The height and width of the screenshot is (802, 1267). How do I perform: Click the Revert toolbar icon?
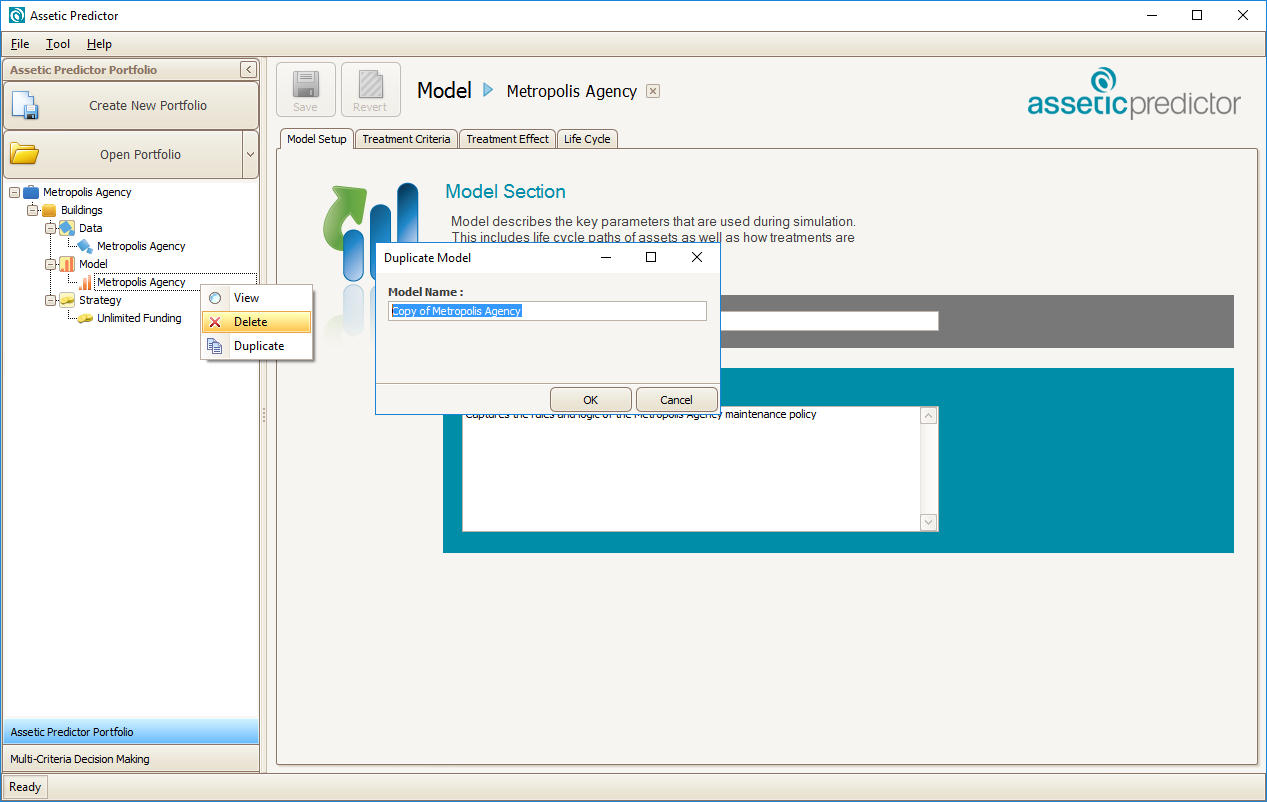coord(370,90)
